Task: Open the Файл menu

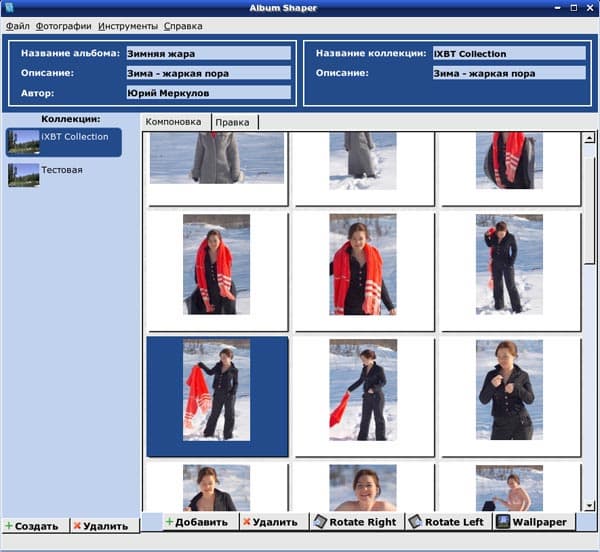Action: click(18, 26)
